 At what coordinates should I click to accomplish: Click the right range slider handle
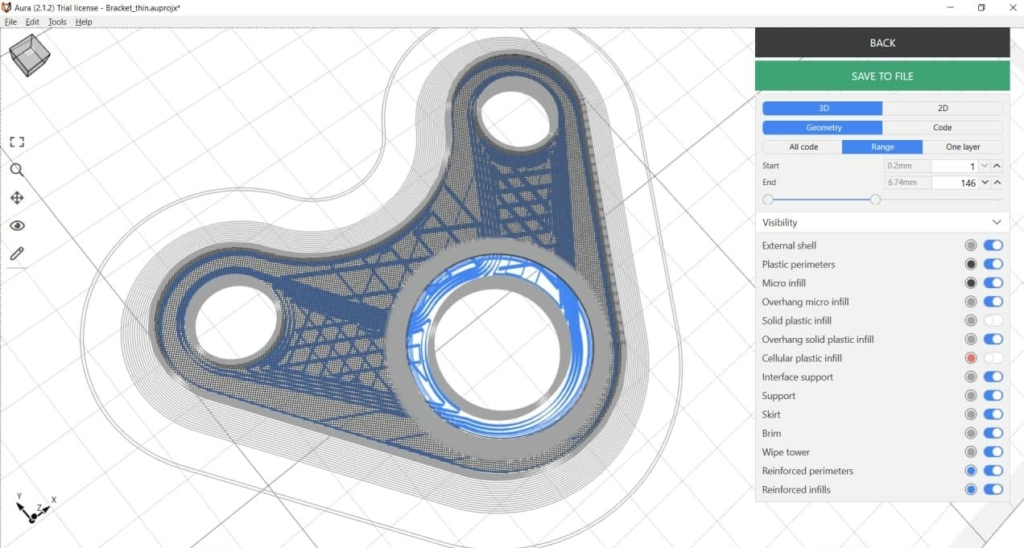tap(875, 199)
